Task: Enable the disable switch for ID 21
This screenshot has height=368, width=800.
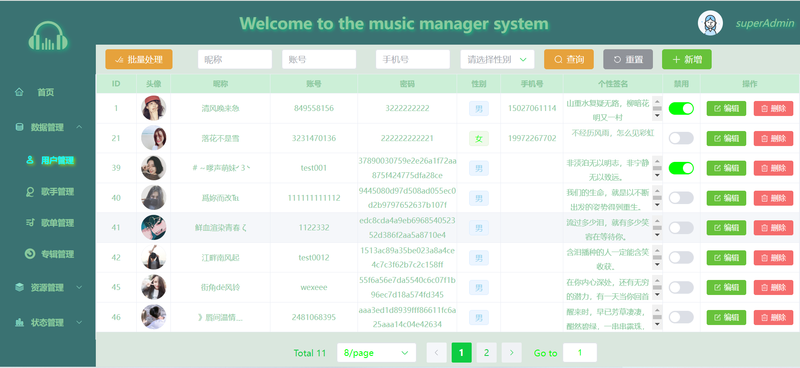Action: 681,138
